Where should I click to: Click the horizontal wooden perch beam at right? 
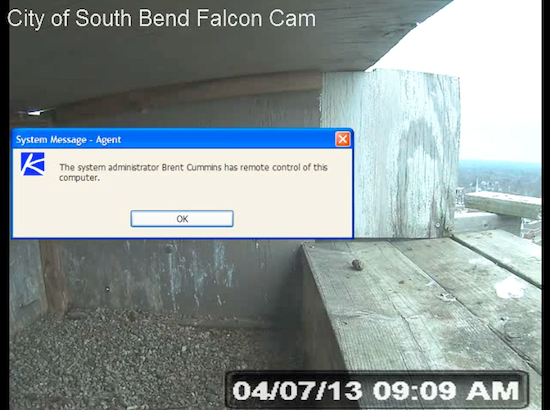click(502, 204)
